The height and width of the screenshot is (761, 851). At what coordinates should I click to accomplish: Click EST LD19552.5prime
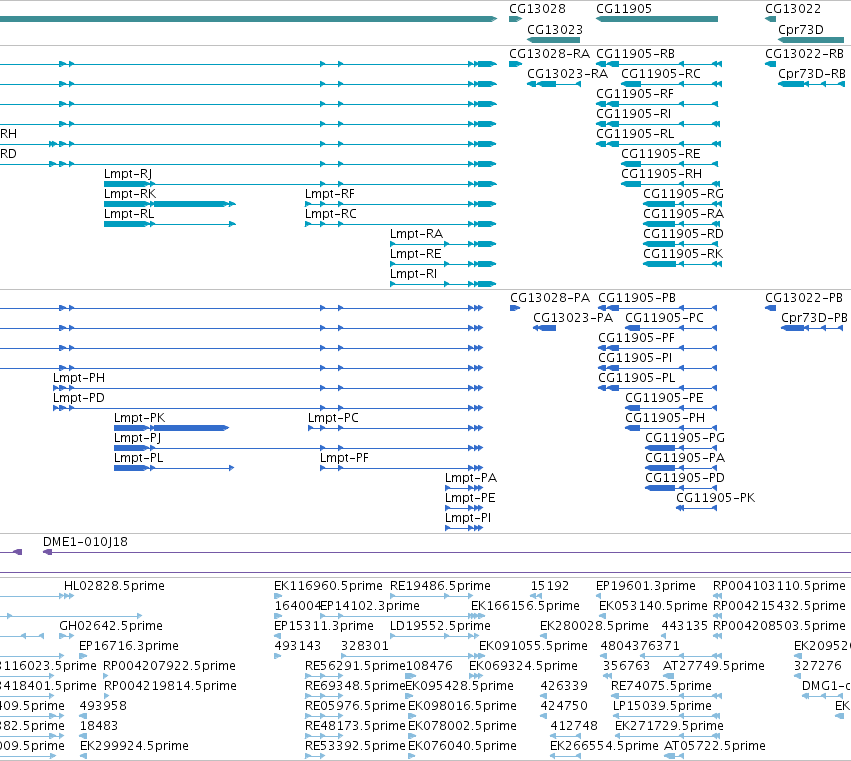pyautogui.click(x=440, y=626)
